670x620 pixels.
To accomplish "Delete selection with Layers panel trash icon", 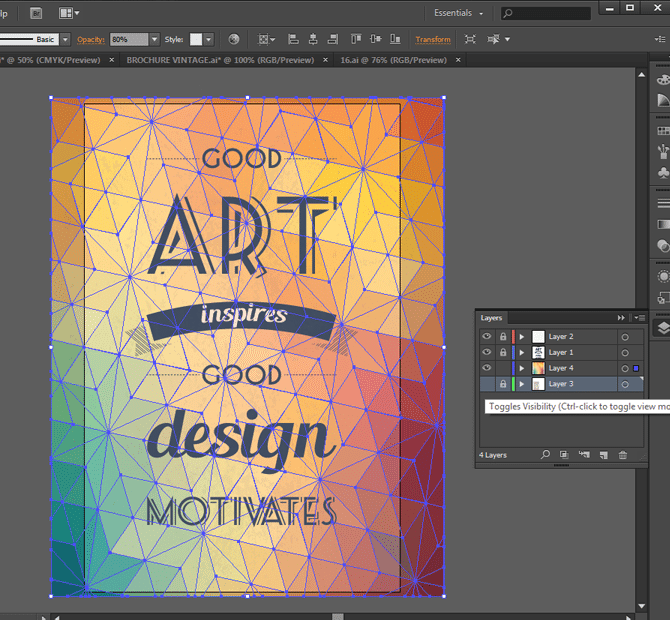I will [x=623, y=455].
